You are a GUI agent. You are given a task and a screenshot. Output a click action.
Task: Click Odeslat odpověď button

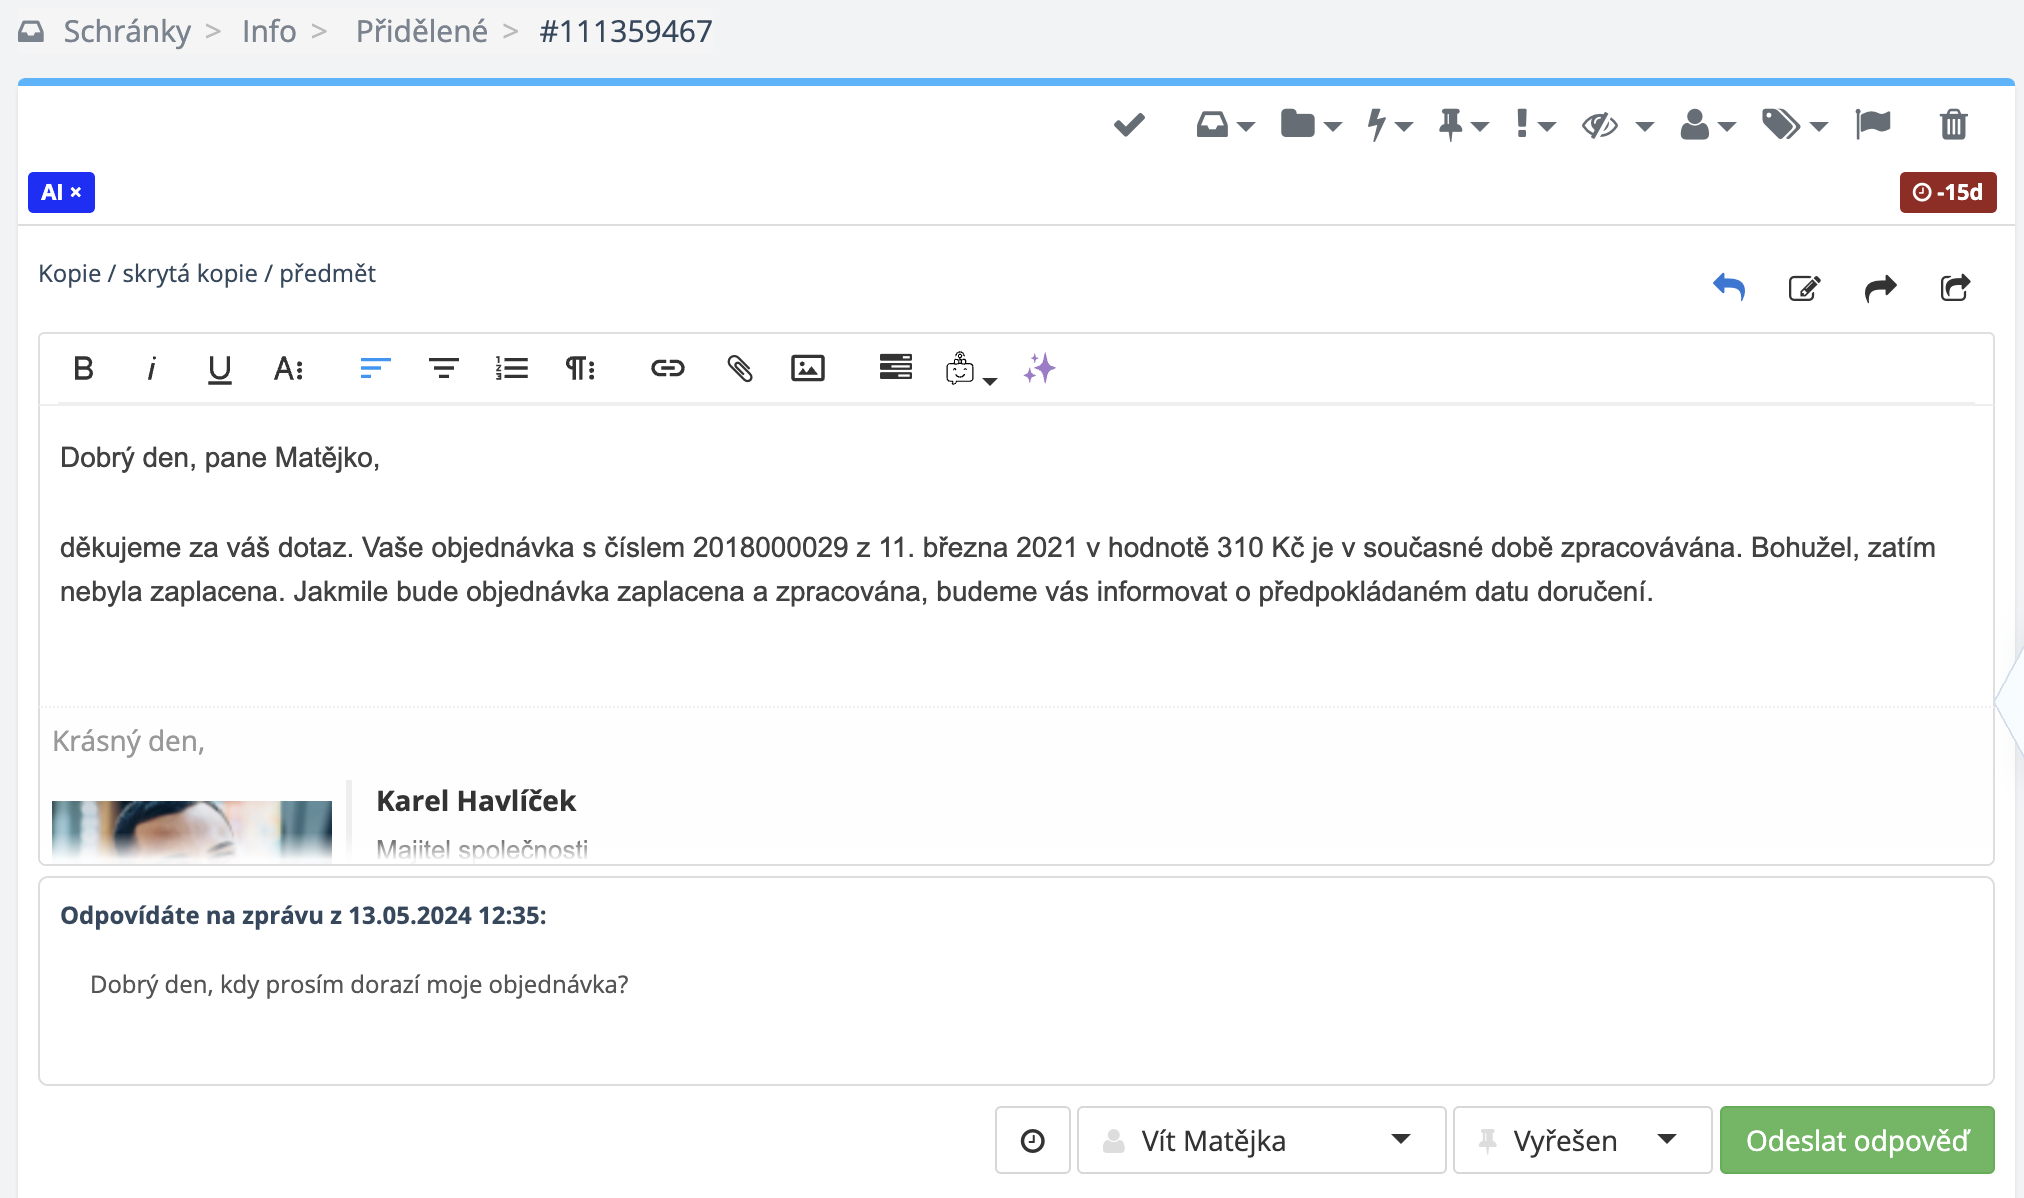tap(1856, 1140)
